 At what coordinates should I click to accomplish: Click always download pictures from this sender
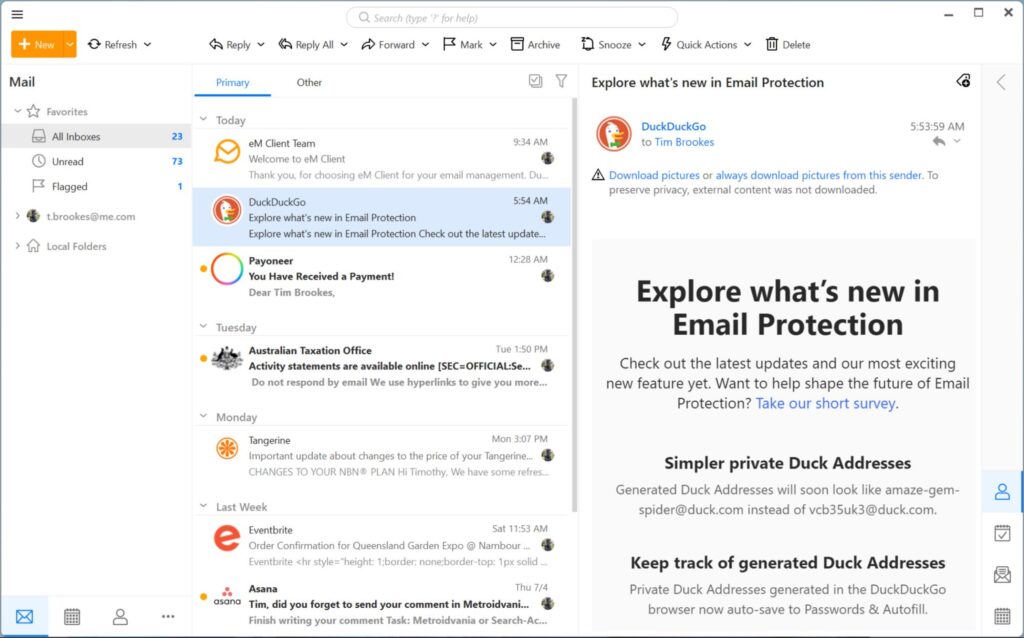pyautogui.click(x=819, y=175)
